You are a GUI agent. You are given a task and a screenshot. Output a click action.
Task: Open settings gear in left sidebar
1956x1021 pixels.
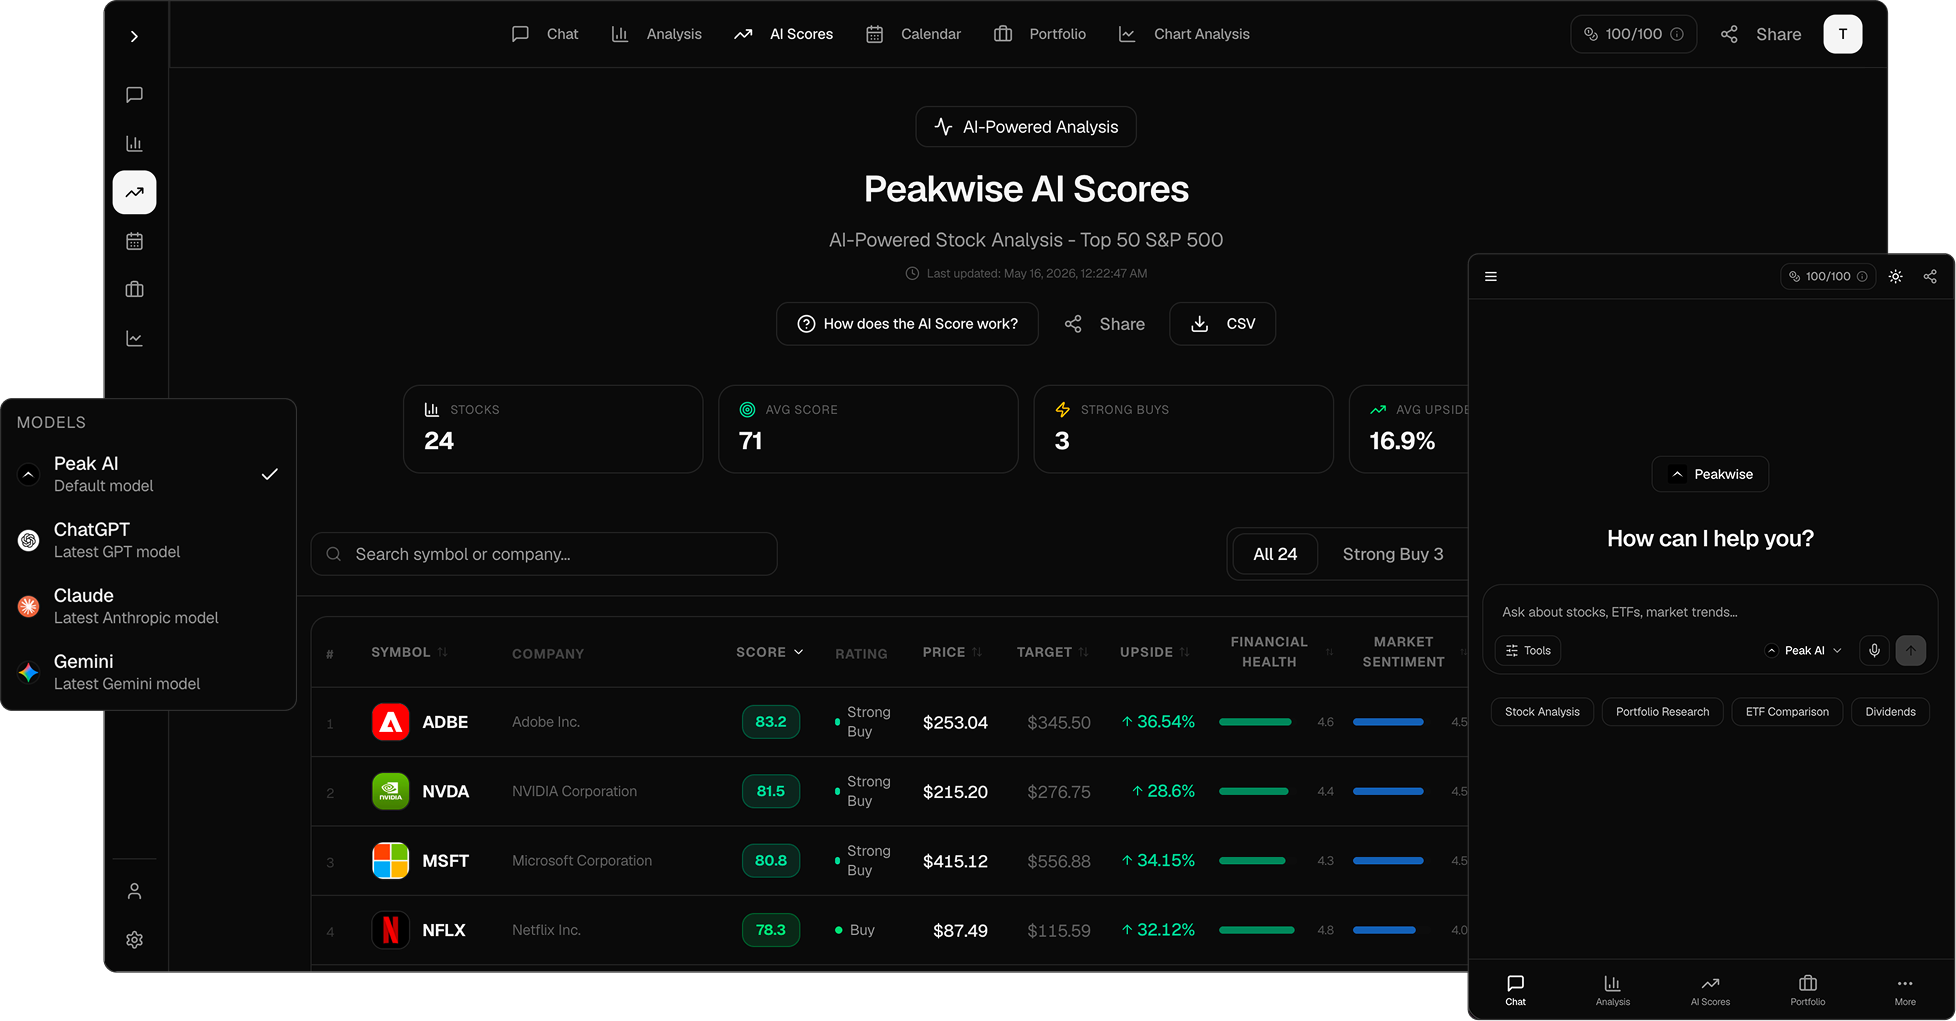pos(134,940)
